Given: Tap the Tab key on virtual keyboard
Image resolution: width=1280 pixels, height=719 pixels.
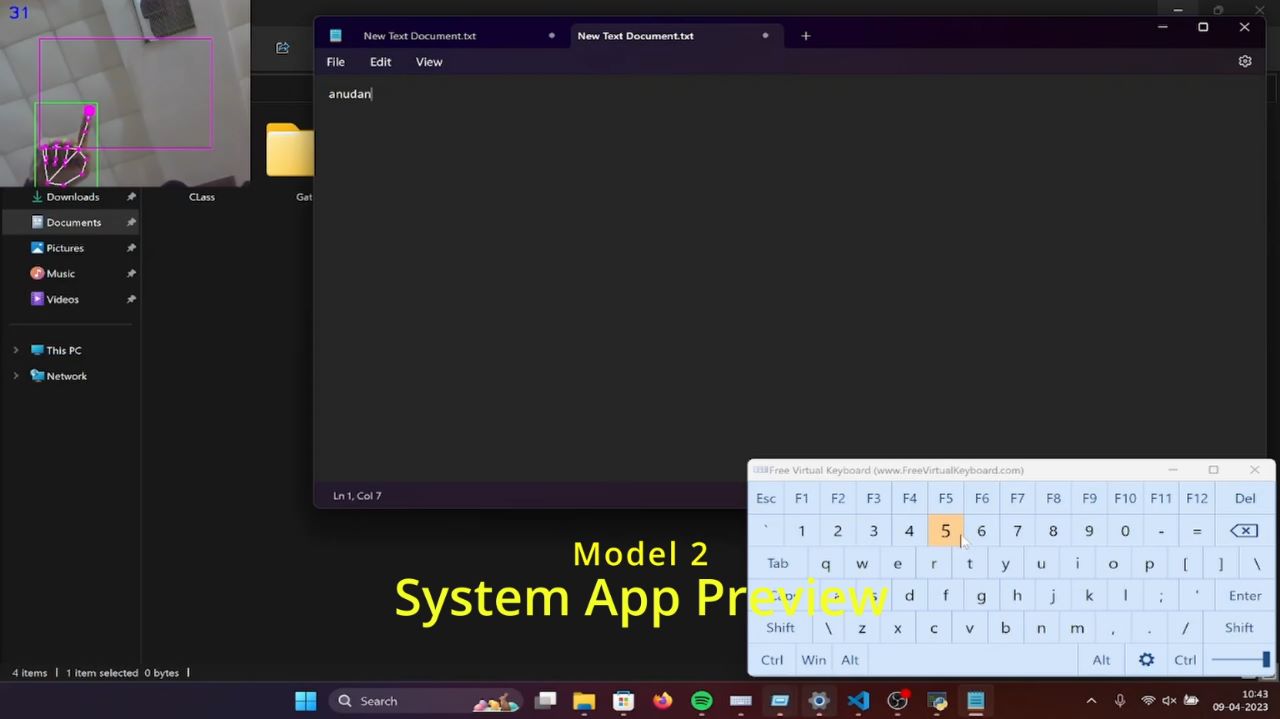Looking at the screenshot, I should [x=778, y=563].
